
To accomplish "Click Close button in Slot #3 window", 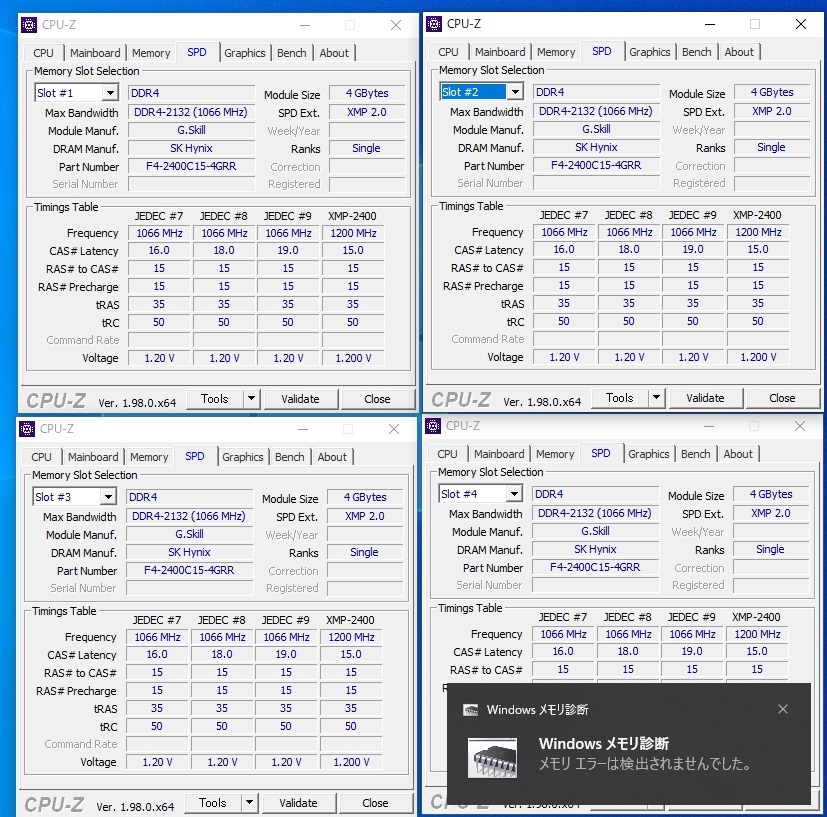I will click(375, 803).
